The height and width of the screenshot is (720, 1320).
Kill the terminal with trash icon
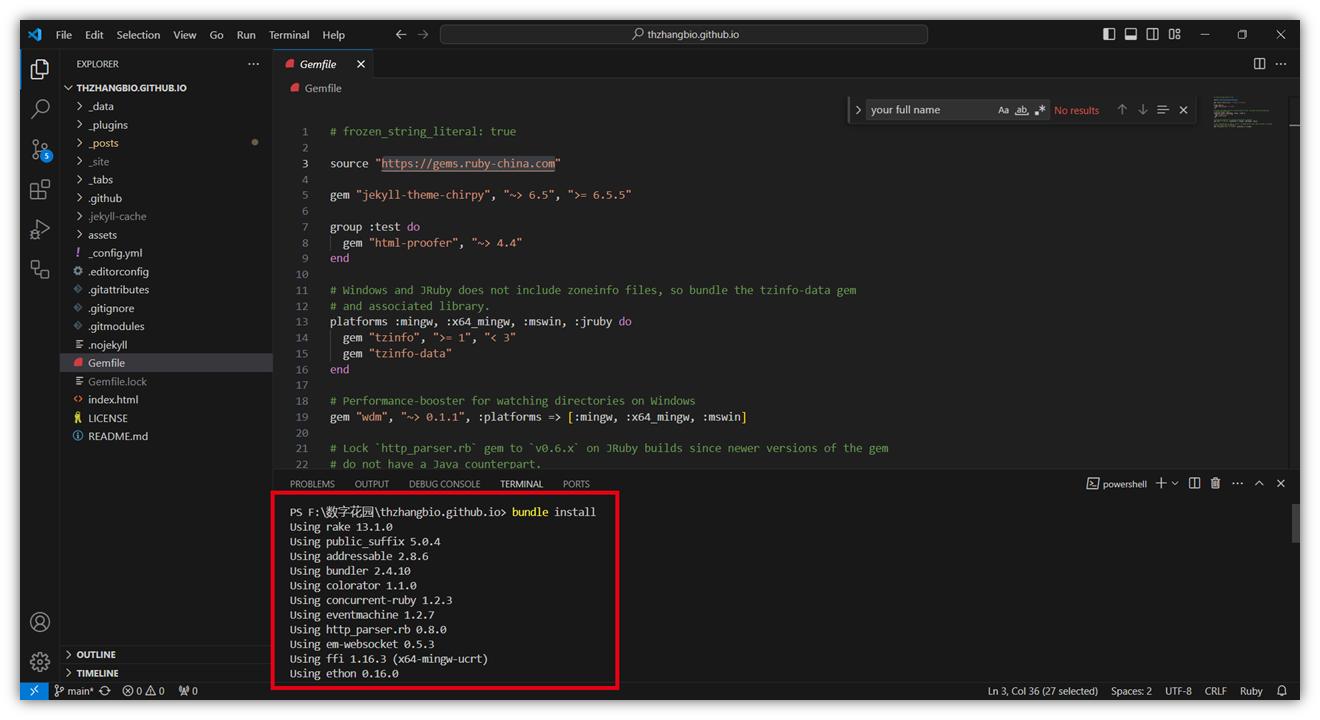[x=1216, y=483]
